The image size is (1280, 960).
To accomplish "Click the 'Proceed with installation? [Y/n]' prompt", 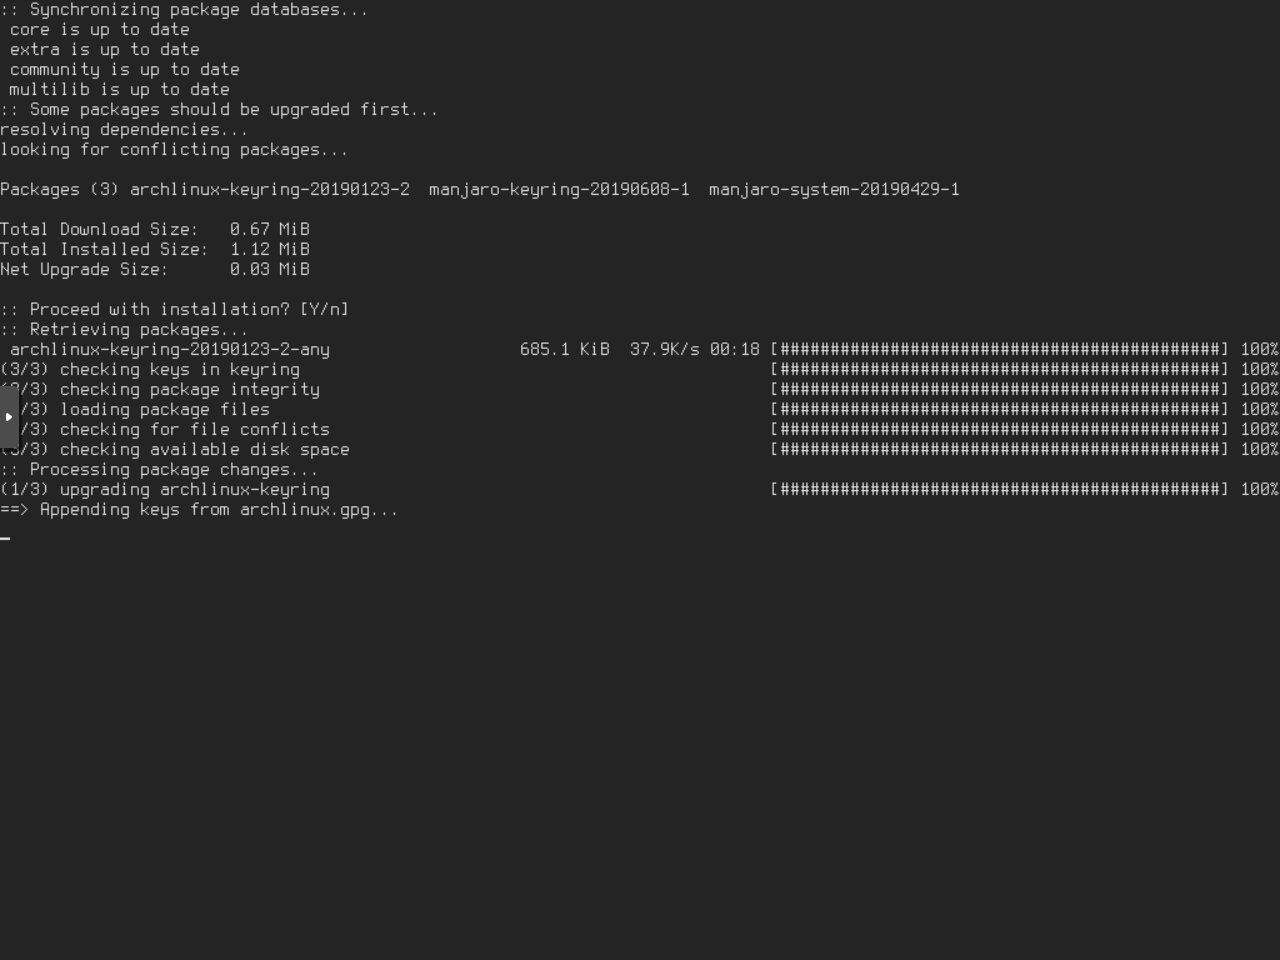I will point(175,309).
